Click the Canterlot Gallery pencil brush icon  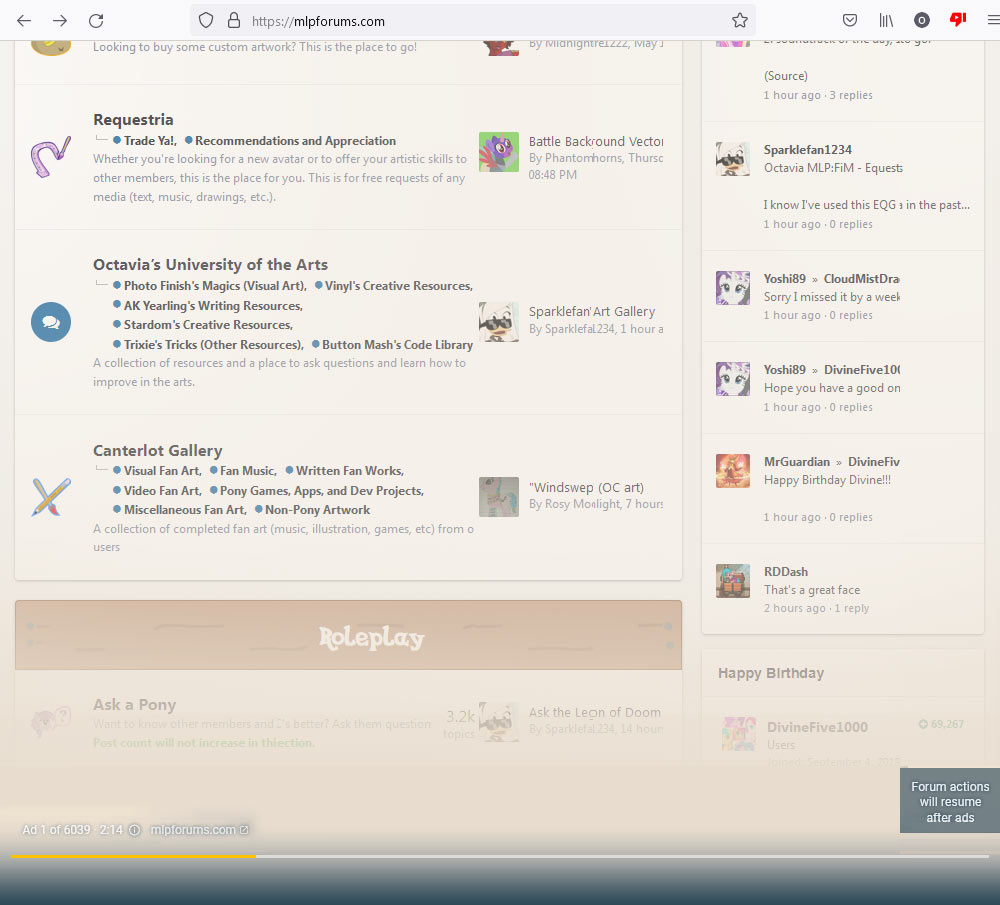[51, 497]
